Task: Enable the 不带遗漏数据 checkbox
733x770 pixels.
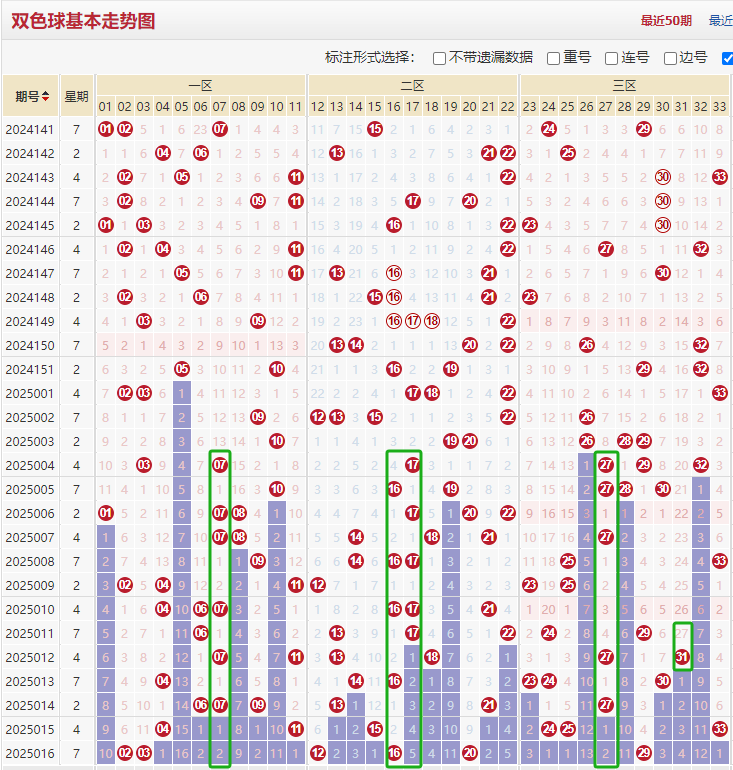Action: [x=440, y=58]
